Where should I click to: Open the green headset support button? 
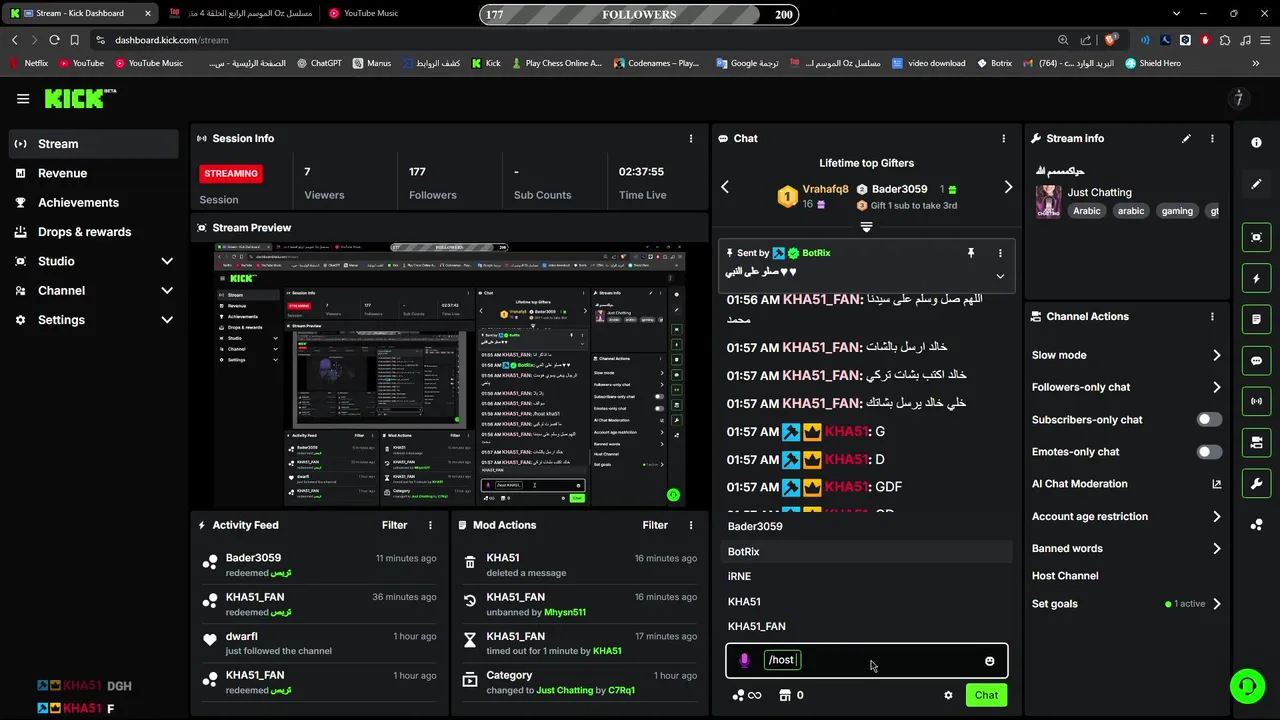point(1247,686)
